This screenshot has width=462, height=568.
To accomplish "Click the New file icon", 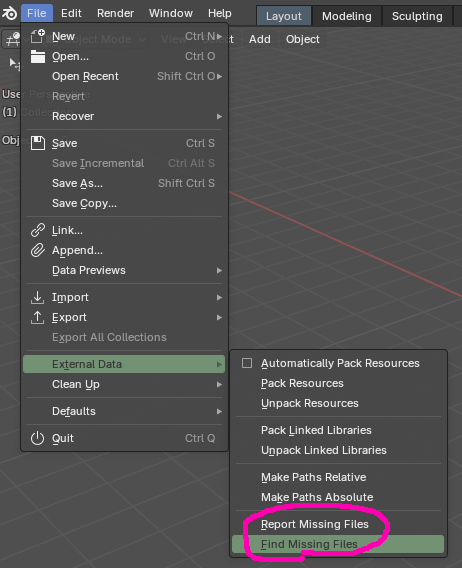I will tap(38, 36).
